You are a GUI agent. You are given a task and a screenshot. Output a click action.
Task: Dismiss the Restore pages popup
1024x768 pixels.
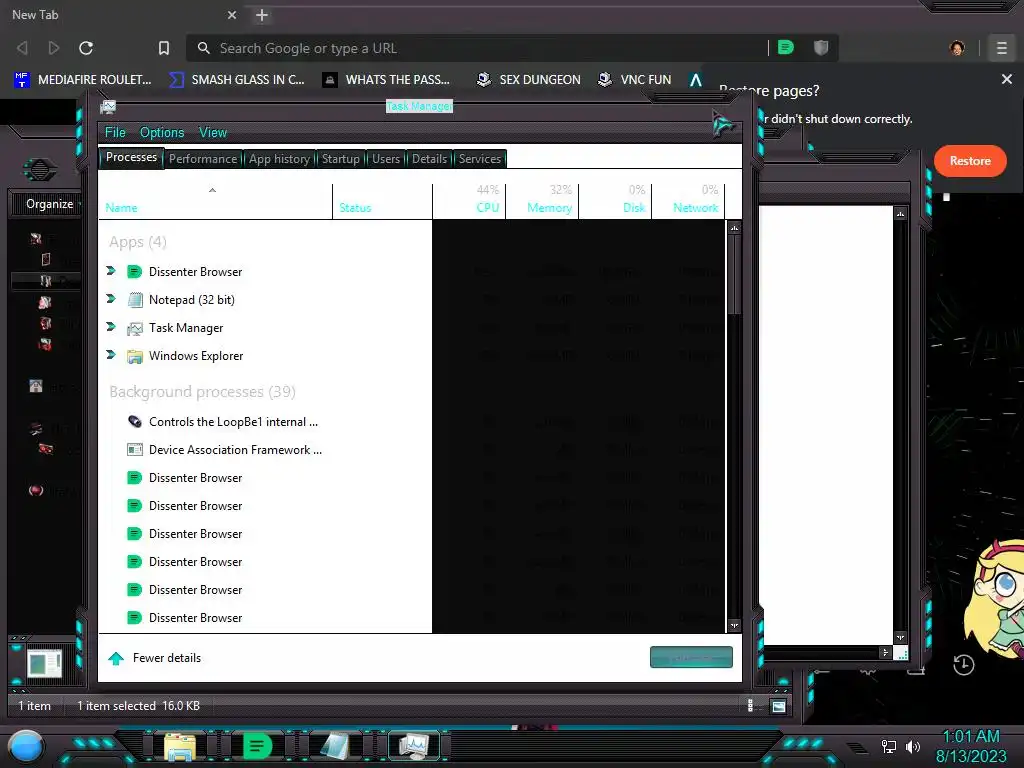tap(1006, 79)
